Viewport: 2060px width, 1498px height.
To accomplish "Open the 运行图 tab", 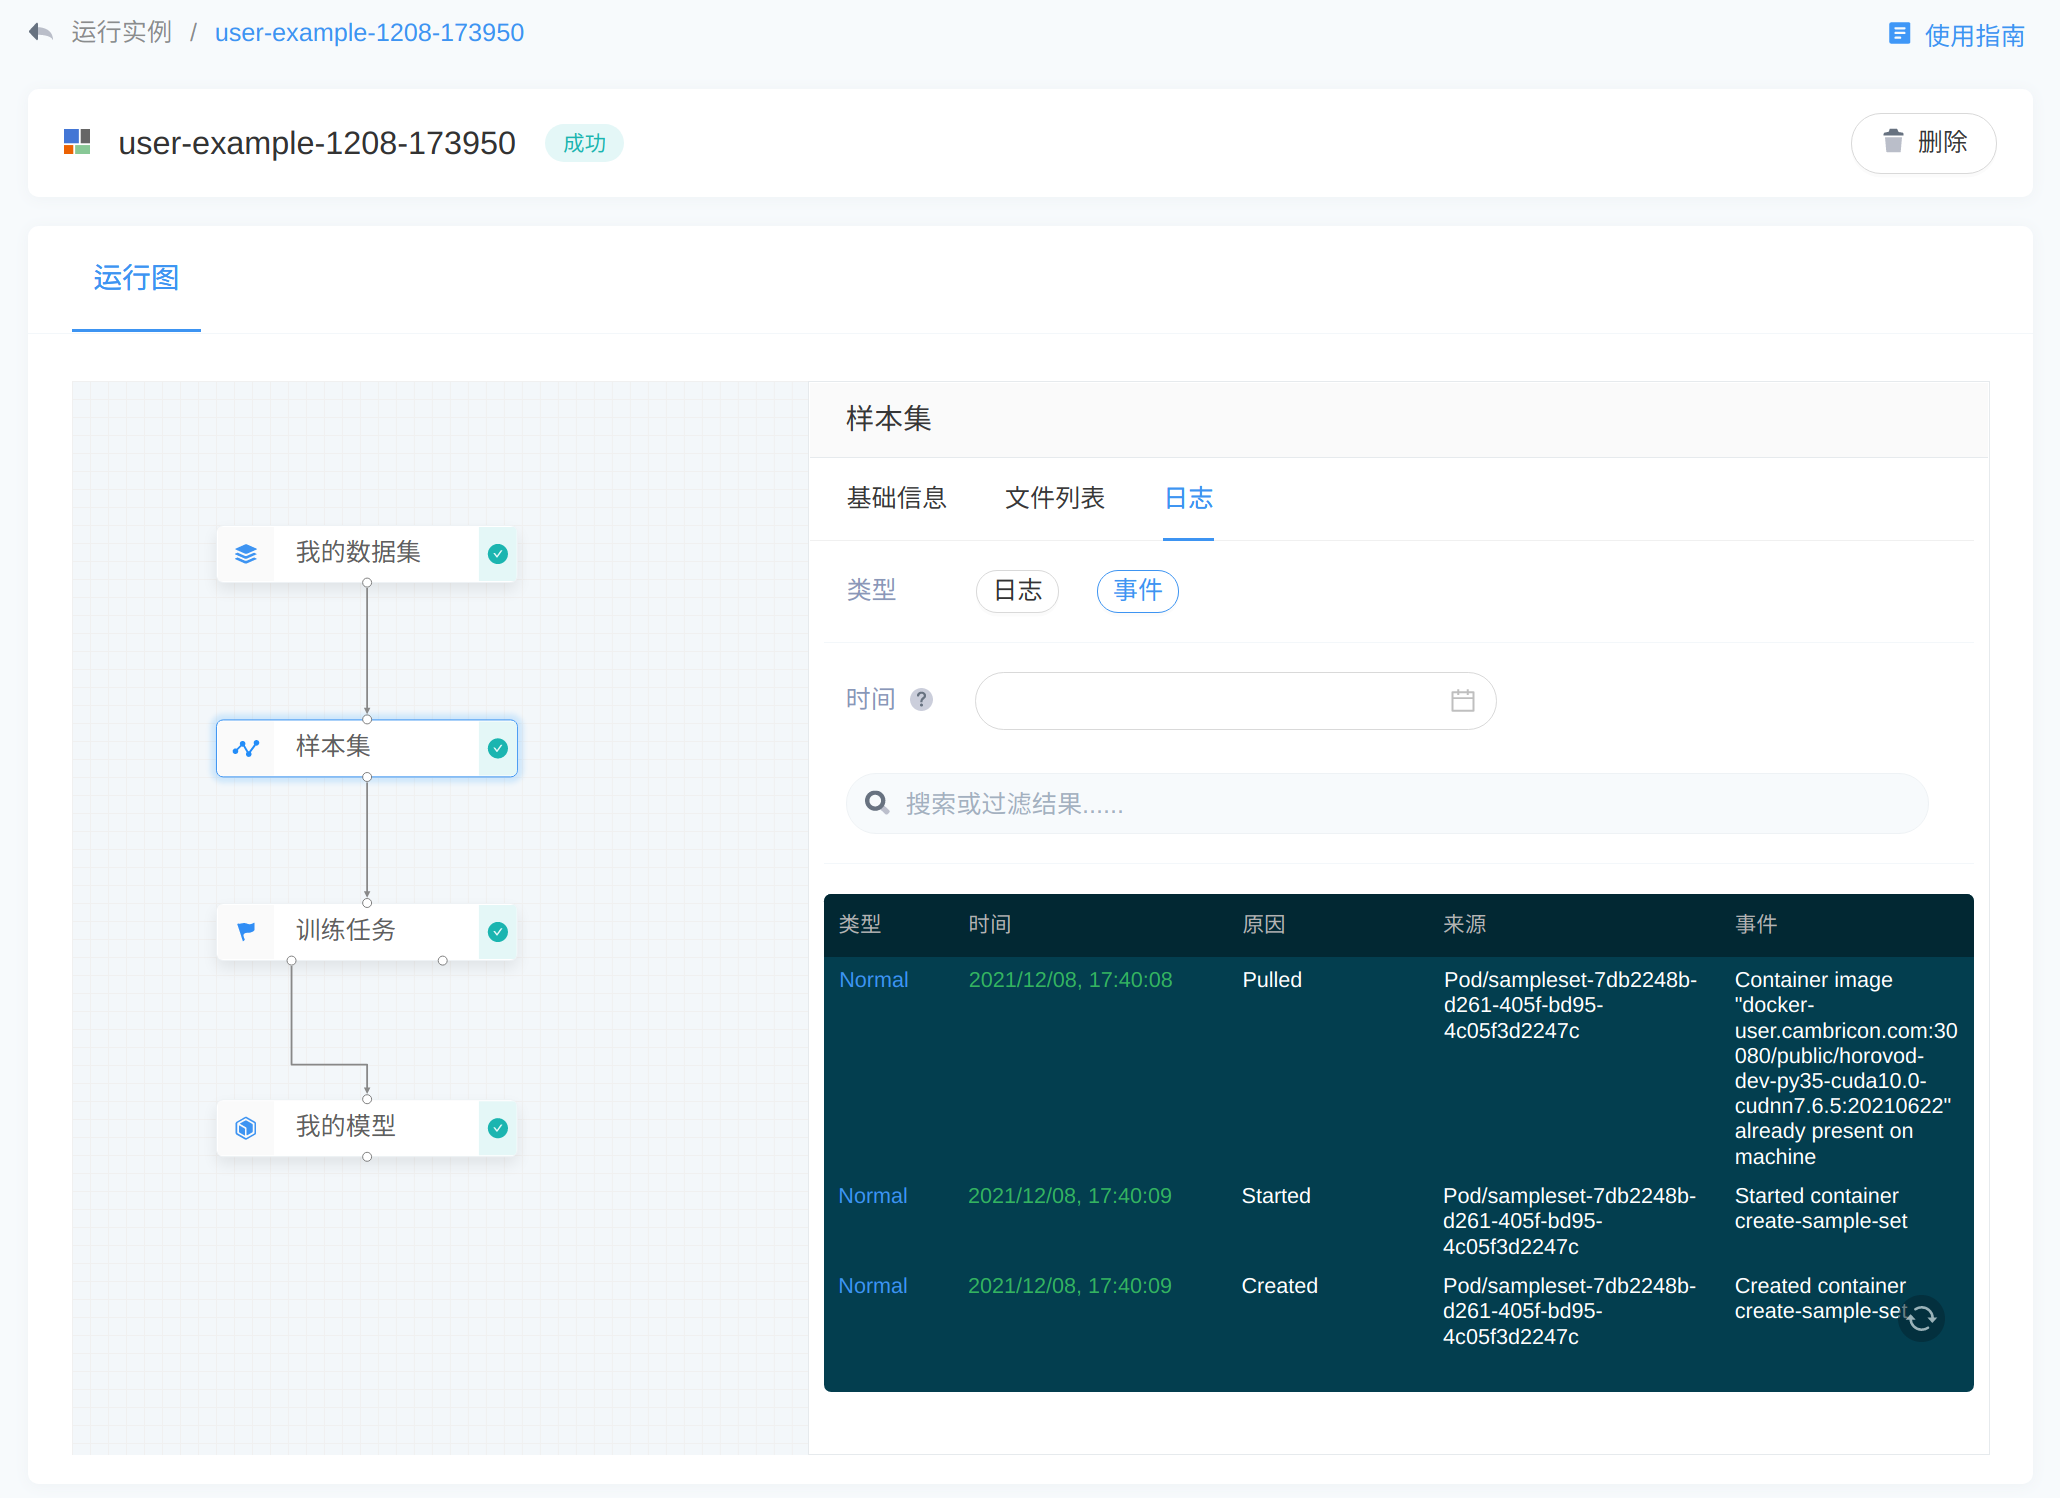I will tap(136, 277).
